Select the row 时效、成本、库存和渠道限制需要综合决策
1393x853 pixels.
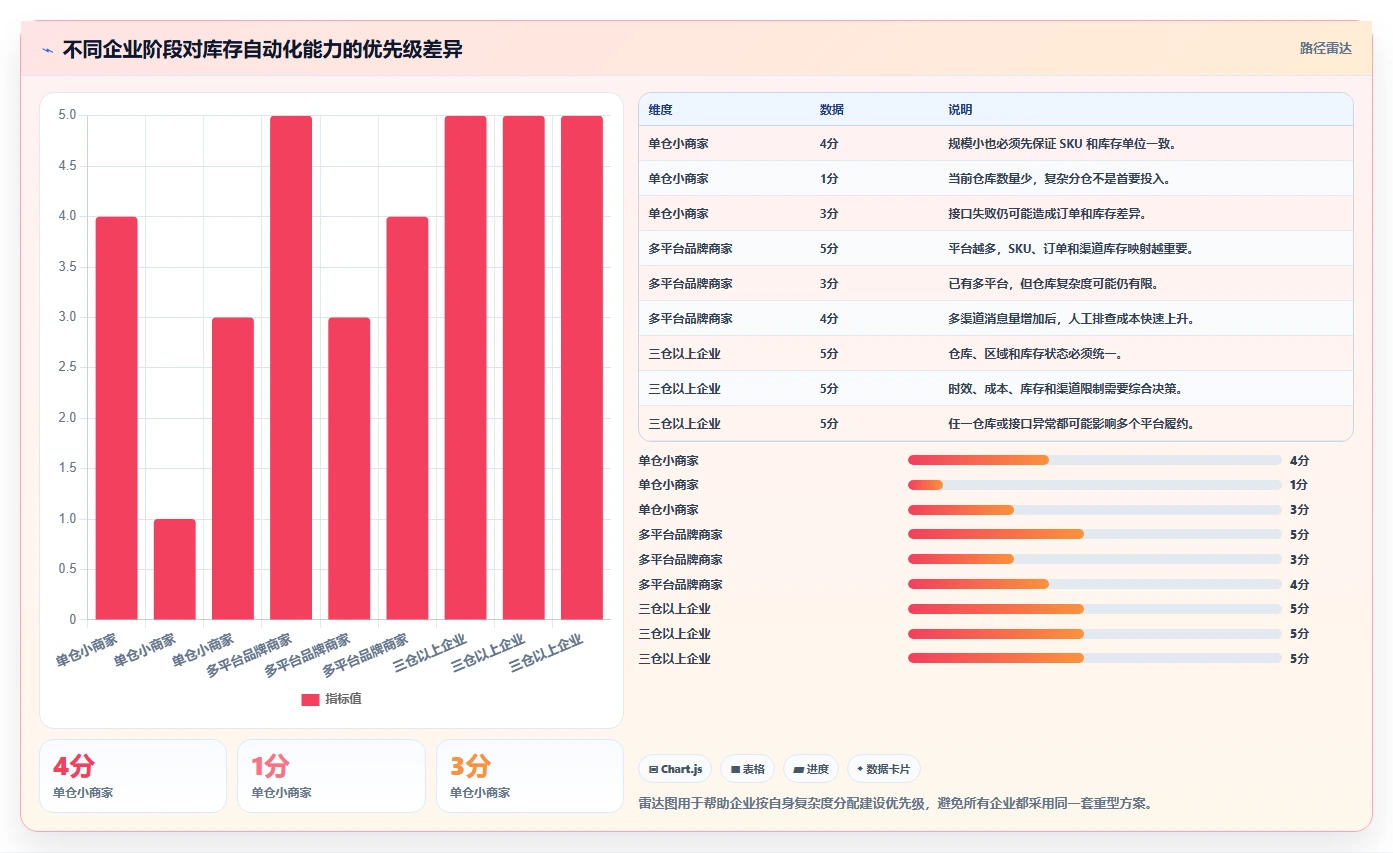pyautogui.click(x=995, y=388)
